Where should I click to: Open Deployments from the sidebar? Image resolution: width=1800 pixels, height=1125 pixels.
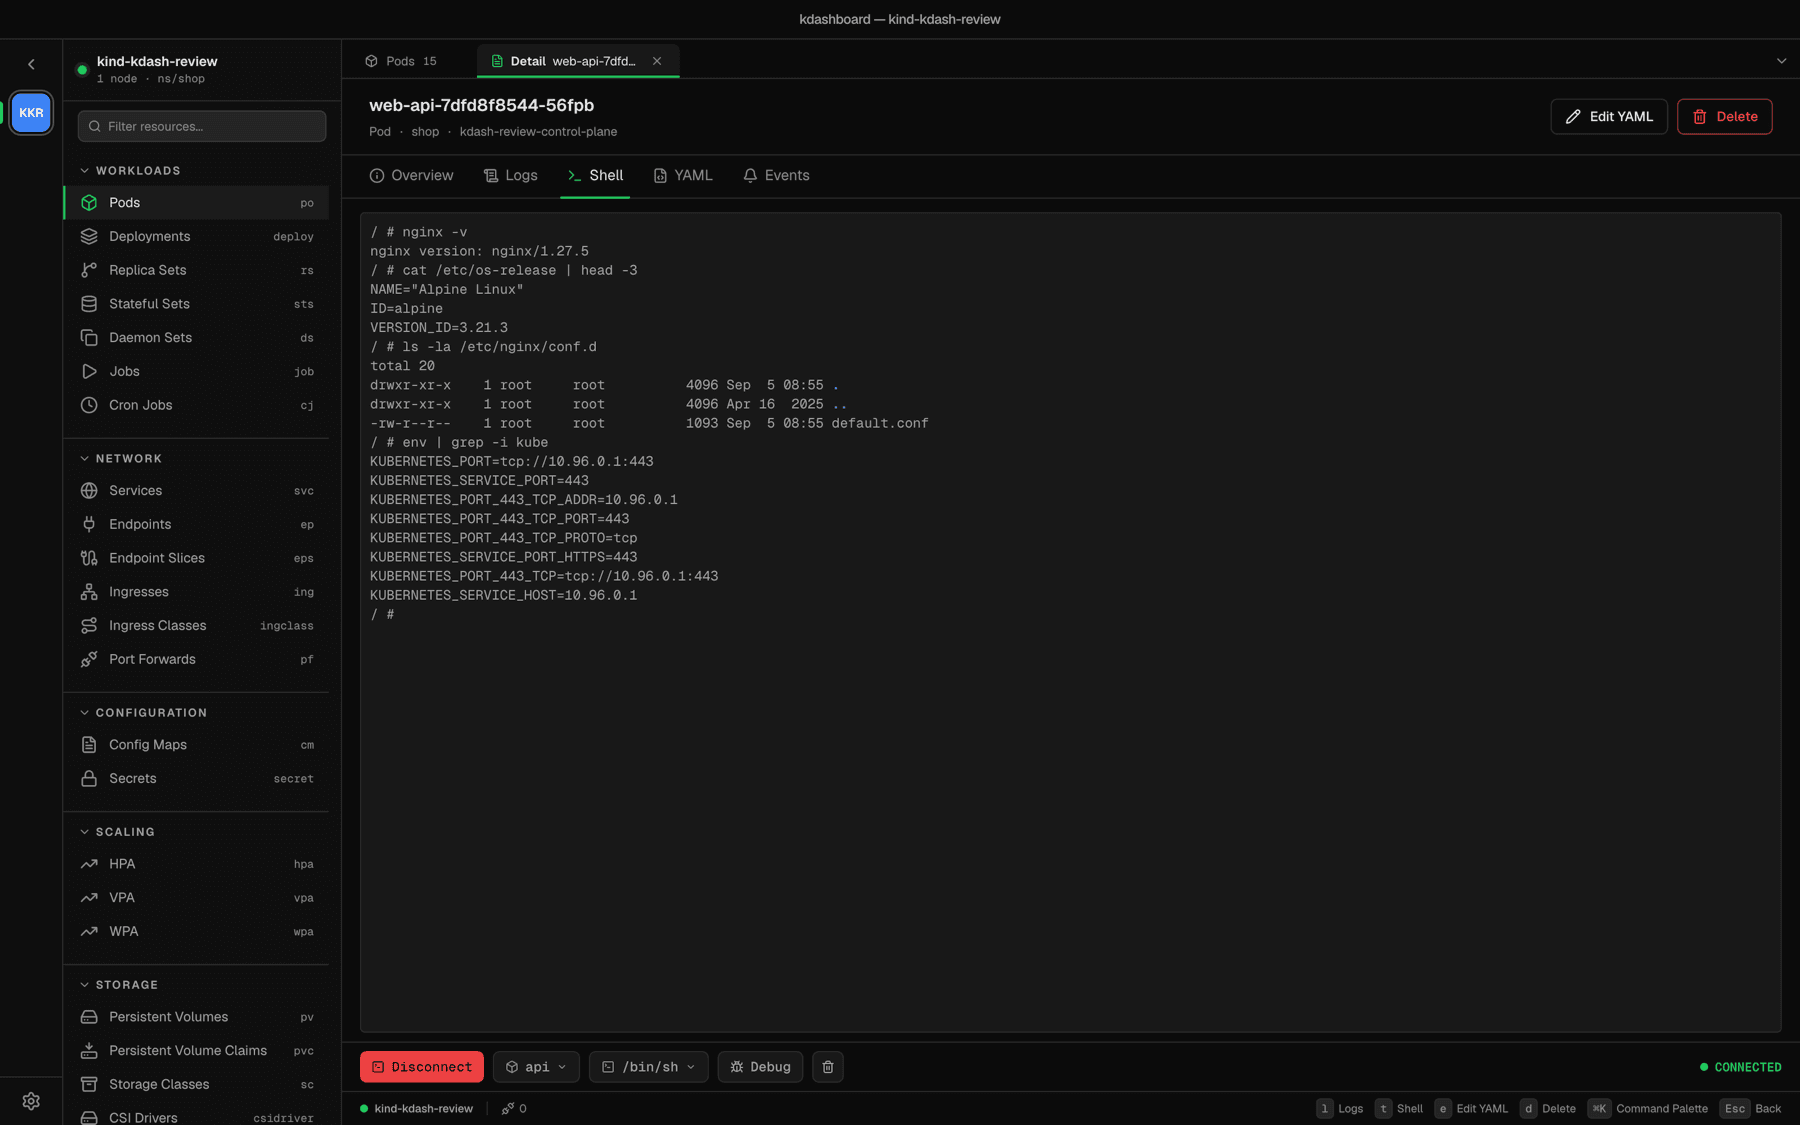[196, 236]
